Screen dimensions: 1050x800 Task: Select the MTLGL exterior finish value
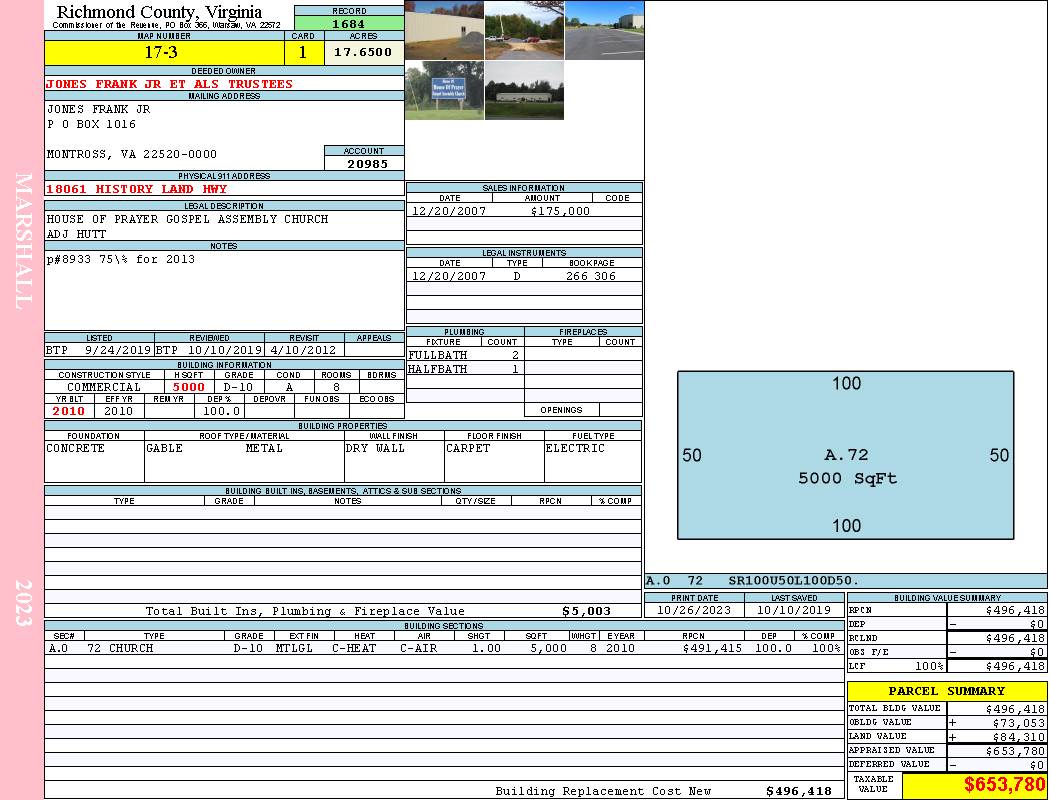[294, 648]
